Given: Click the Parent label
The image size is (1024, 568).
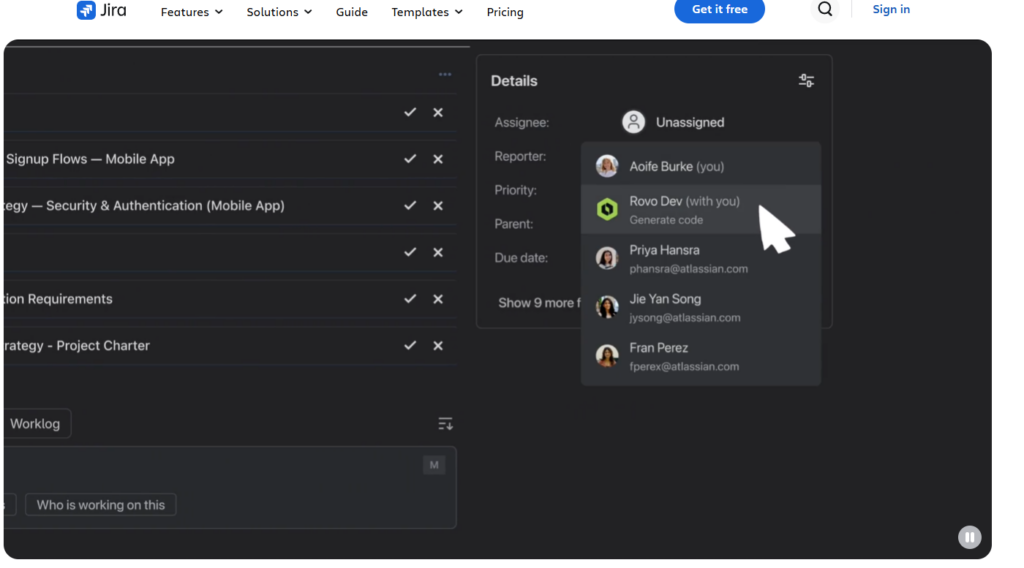Looking at the screenshot, I should (513, 224).
